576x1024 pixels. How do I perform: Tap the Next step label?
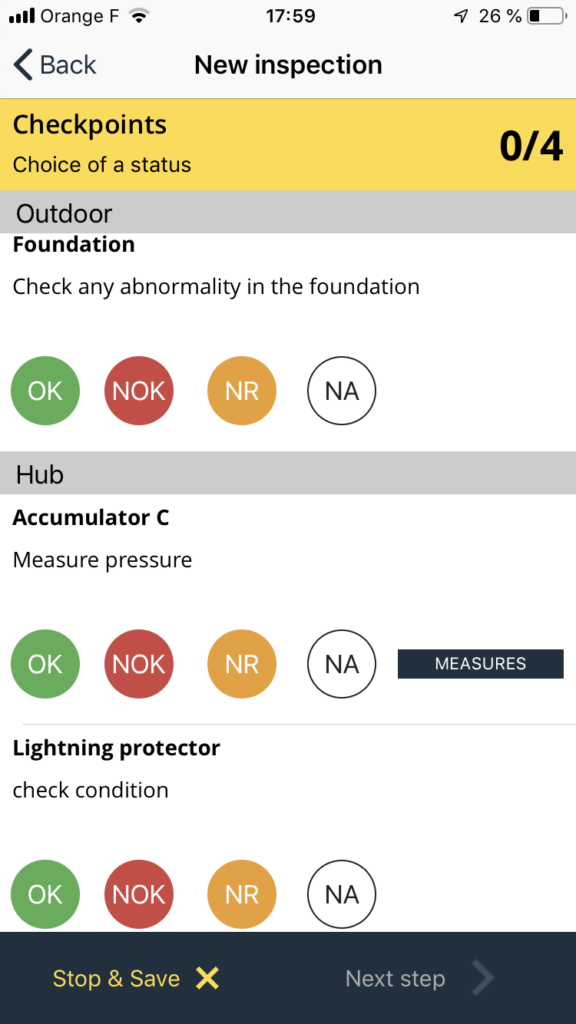click(x=395, y=978)
